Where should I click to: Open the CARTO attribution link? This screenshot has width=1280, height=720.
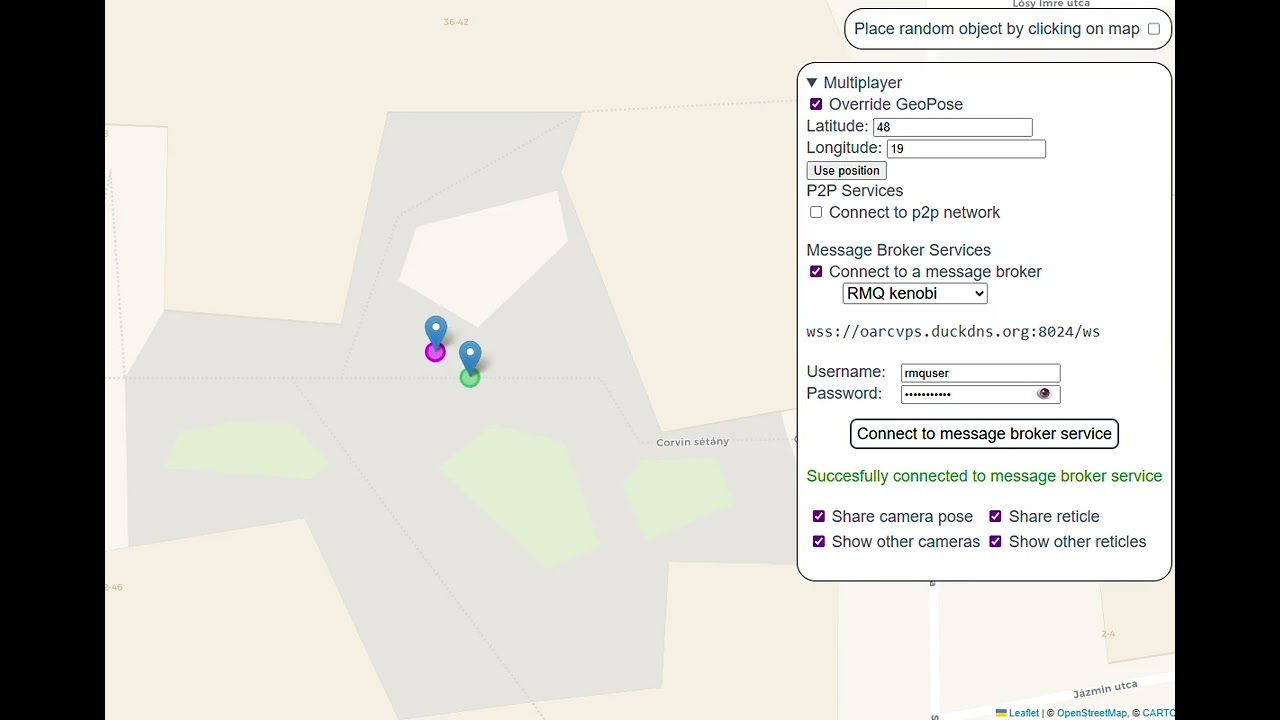pos(1159,713)
